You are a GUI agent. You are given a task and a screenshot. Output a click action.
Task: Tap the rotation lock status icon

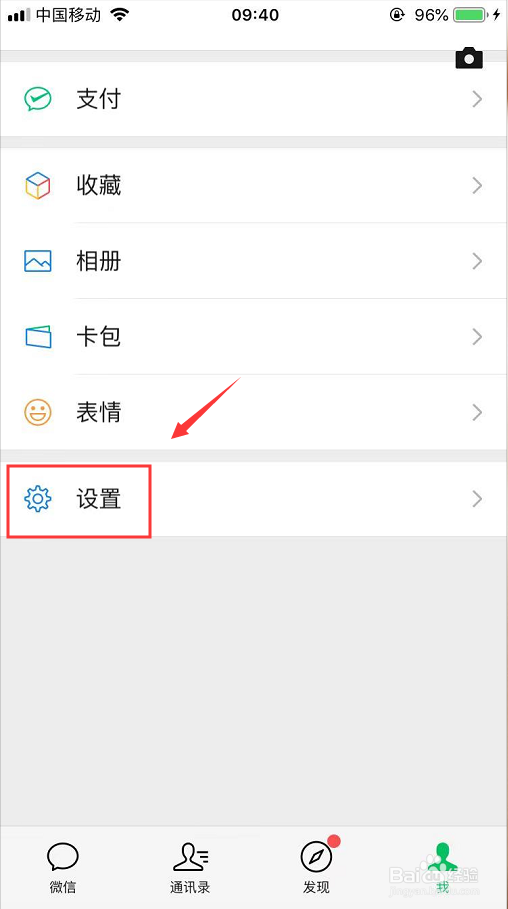pos(397,16)
